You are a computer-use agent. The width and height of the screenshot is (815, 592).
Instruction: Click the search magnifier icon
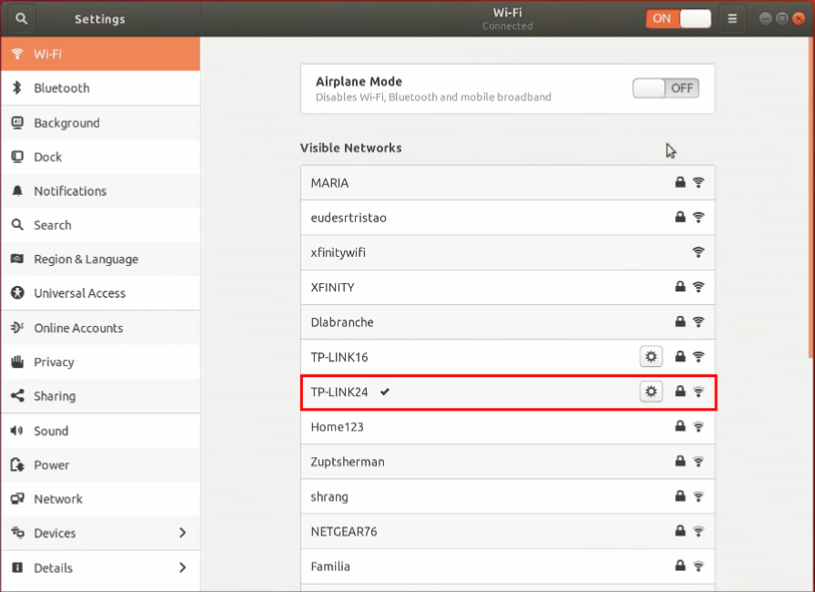coord(20,18)
